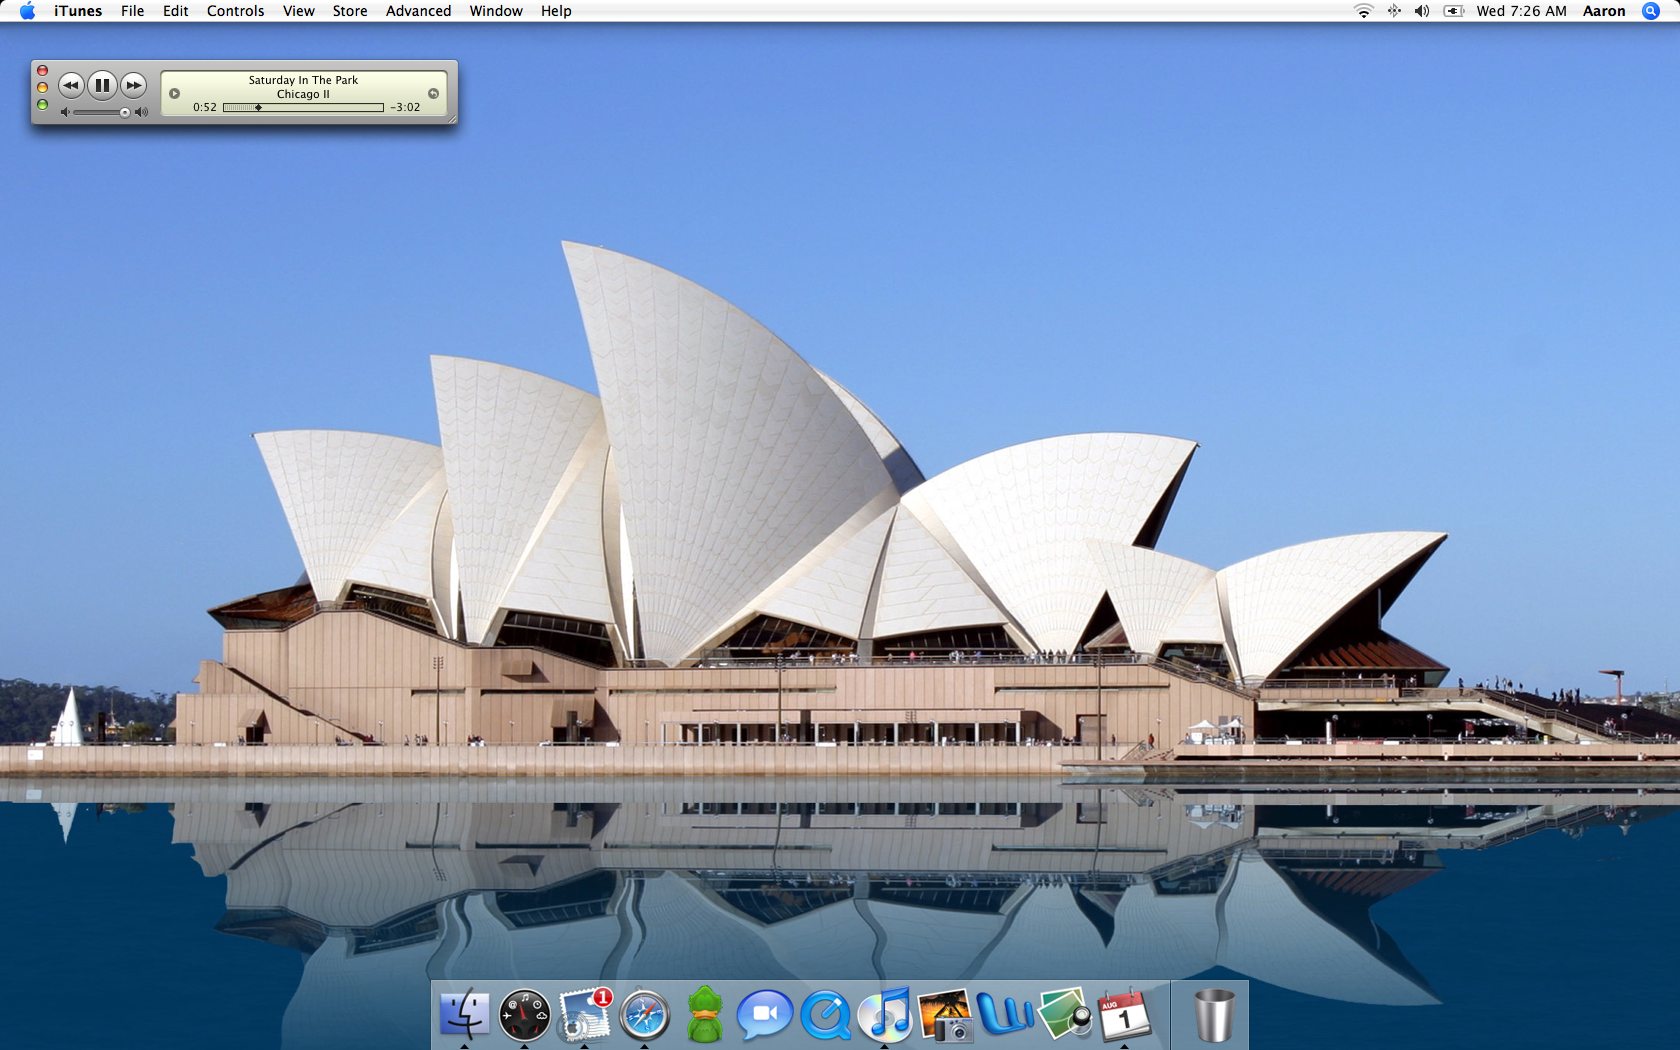Click the circular arrow on display right
Screen dimensions: 1680x1050
(x=433, y=93)
